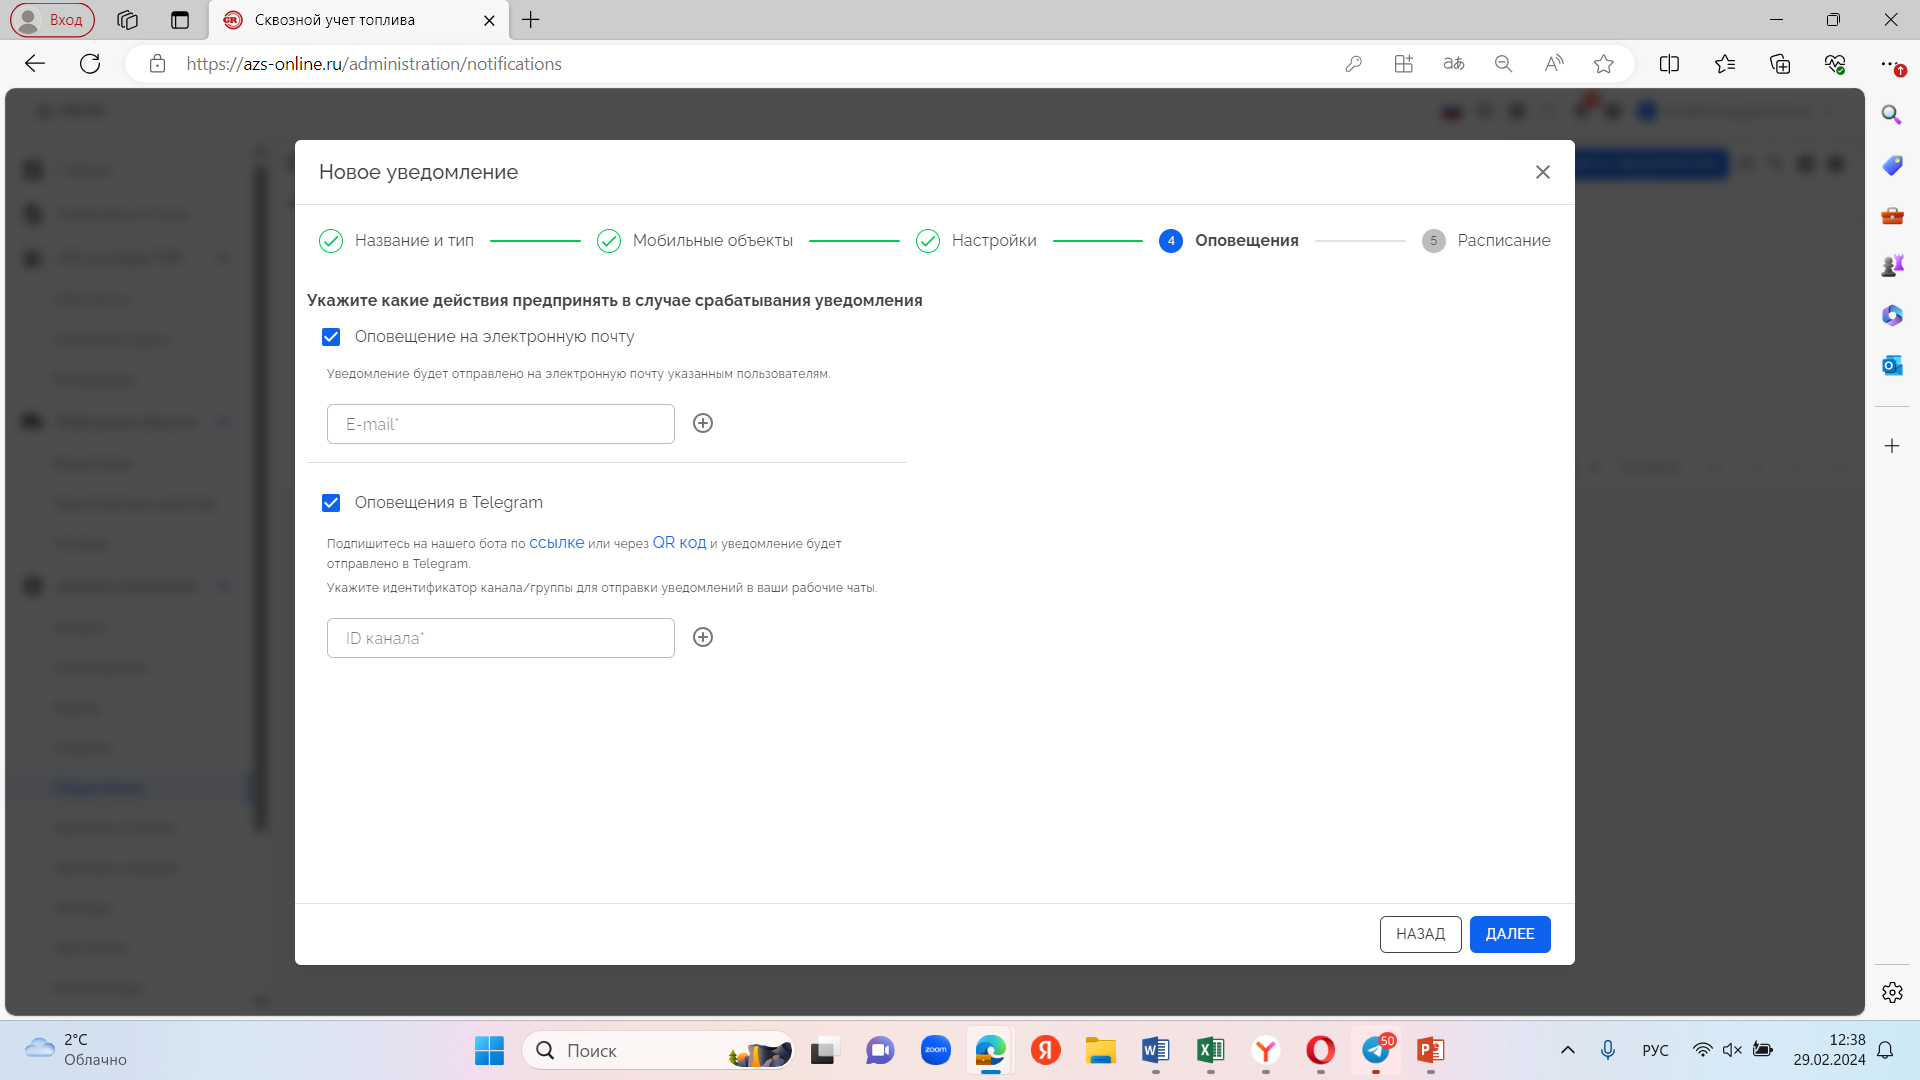Jump to Расписание step
This screenshot has width=1920, height=1080.
[x=1502, y=241]
